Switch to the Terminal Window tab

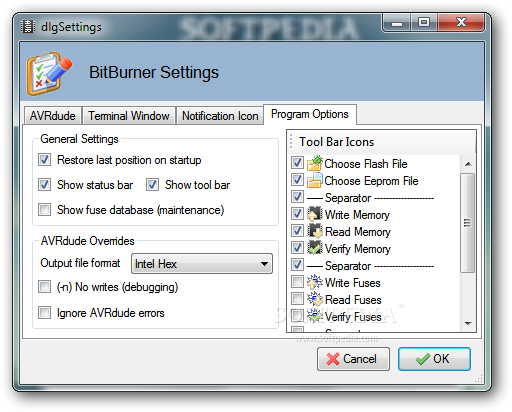pyautogui.click(x=129, y=116)
